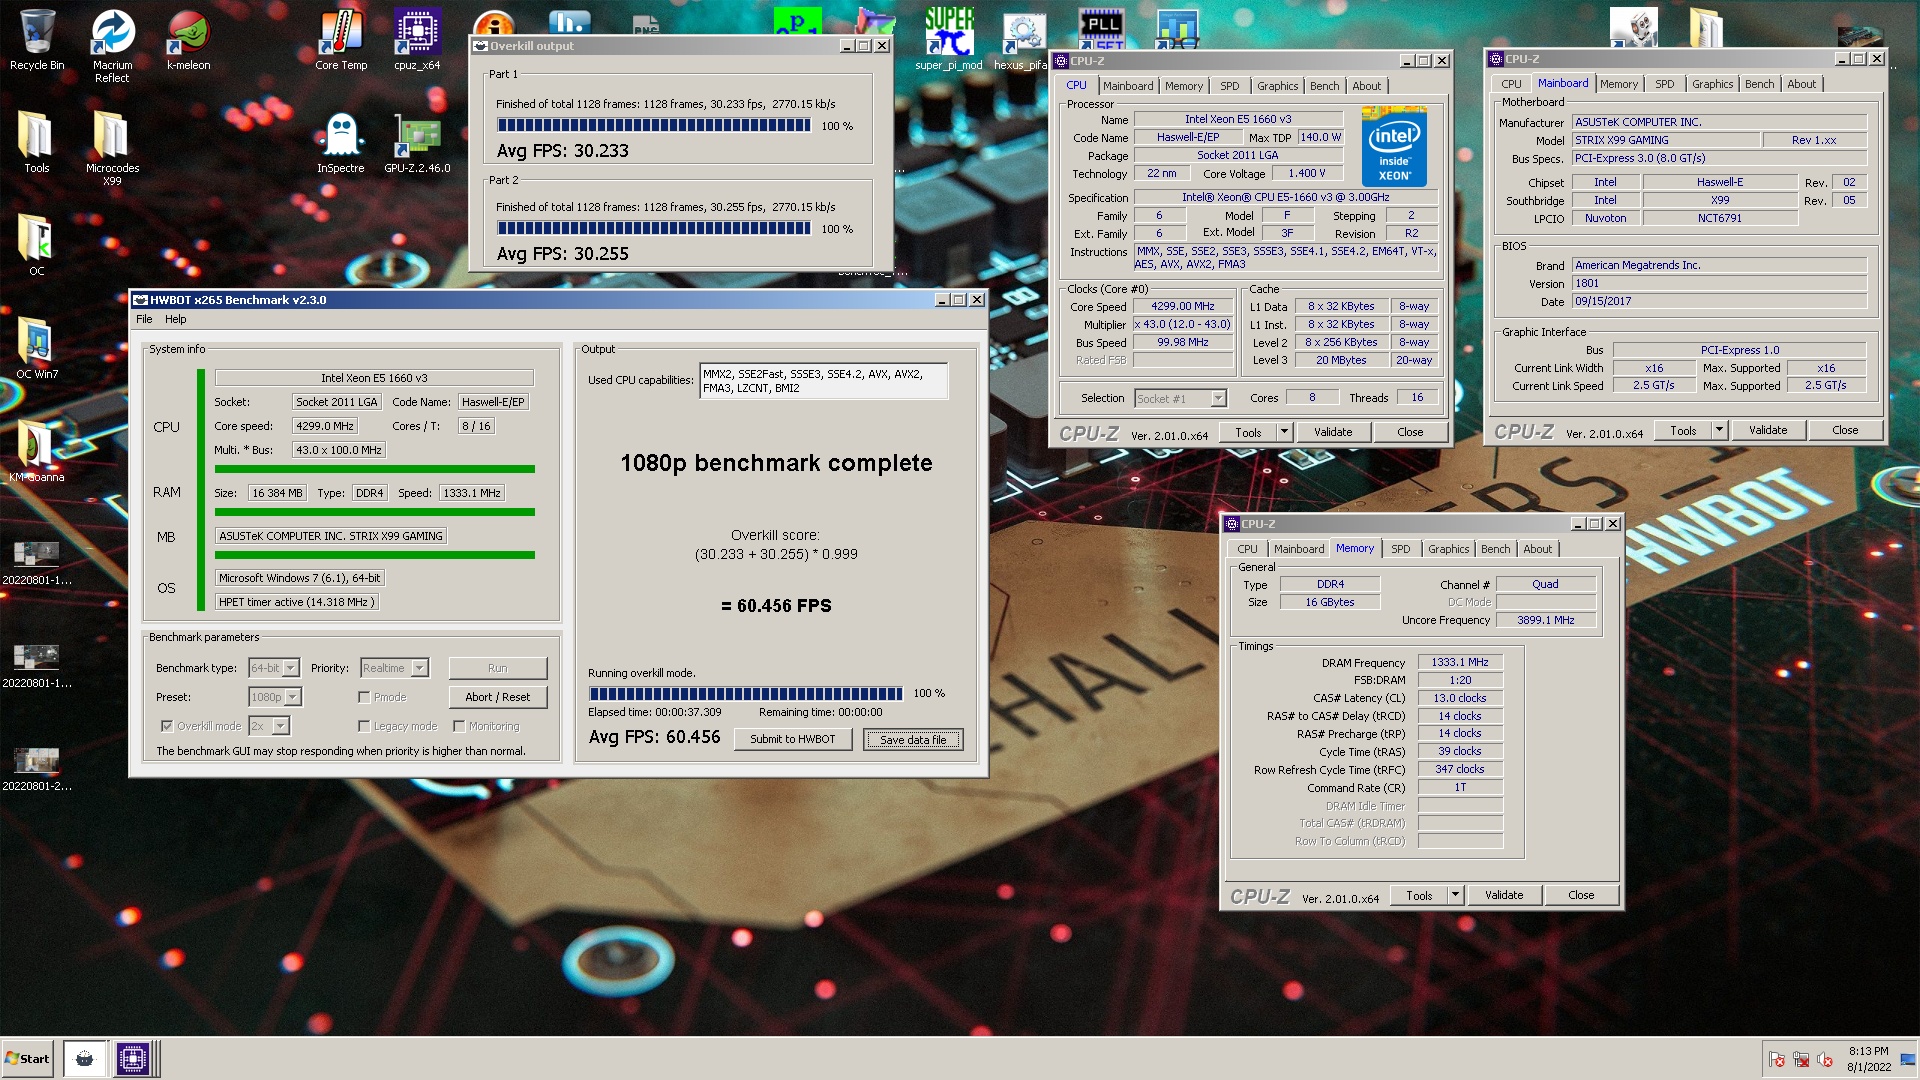1920x1080 pixels.
Task: Expand the Tools arrow in the Mainboard CPU-Z window
Action: [1720, 430]
